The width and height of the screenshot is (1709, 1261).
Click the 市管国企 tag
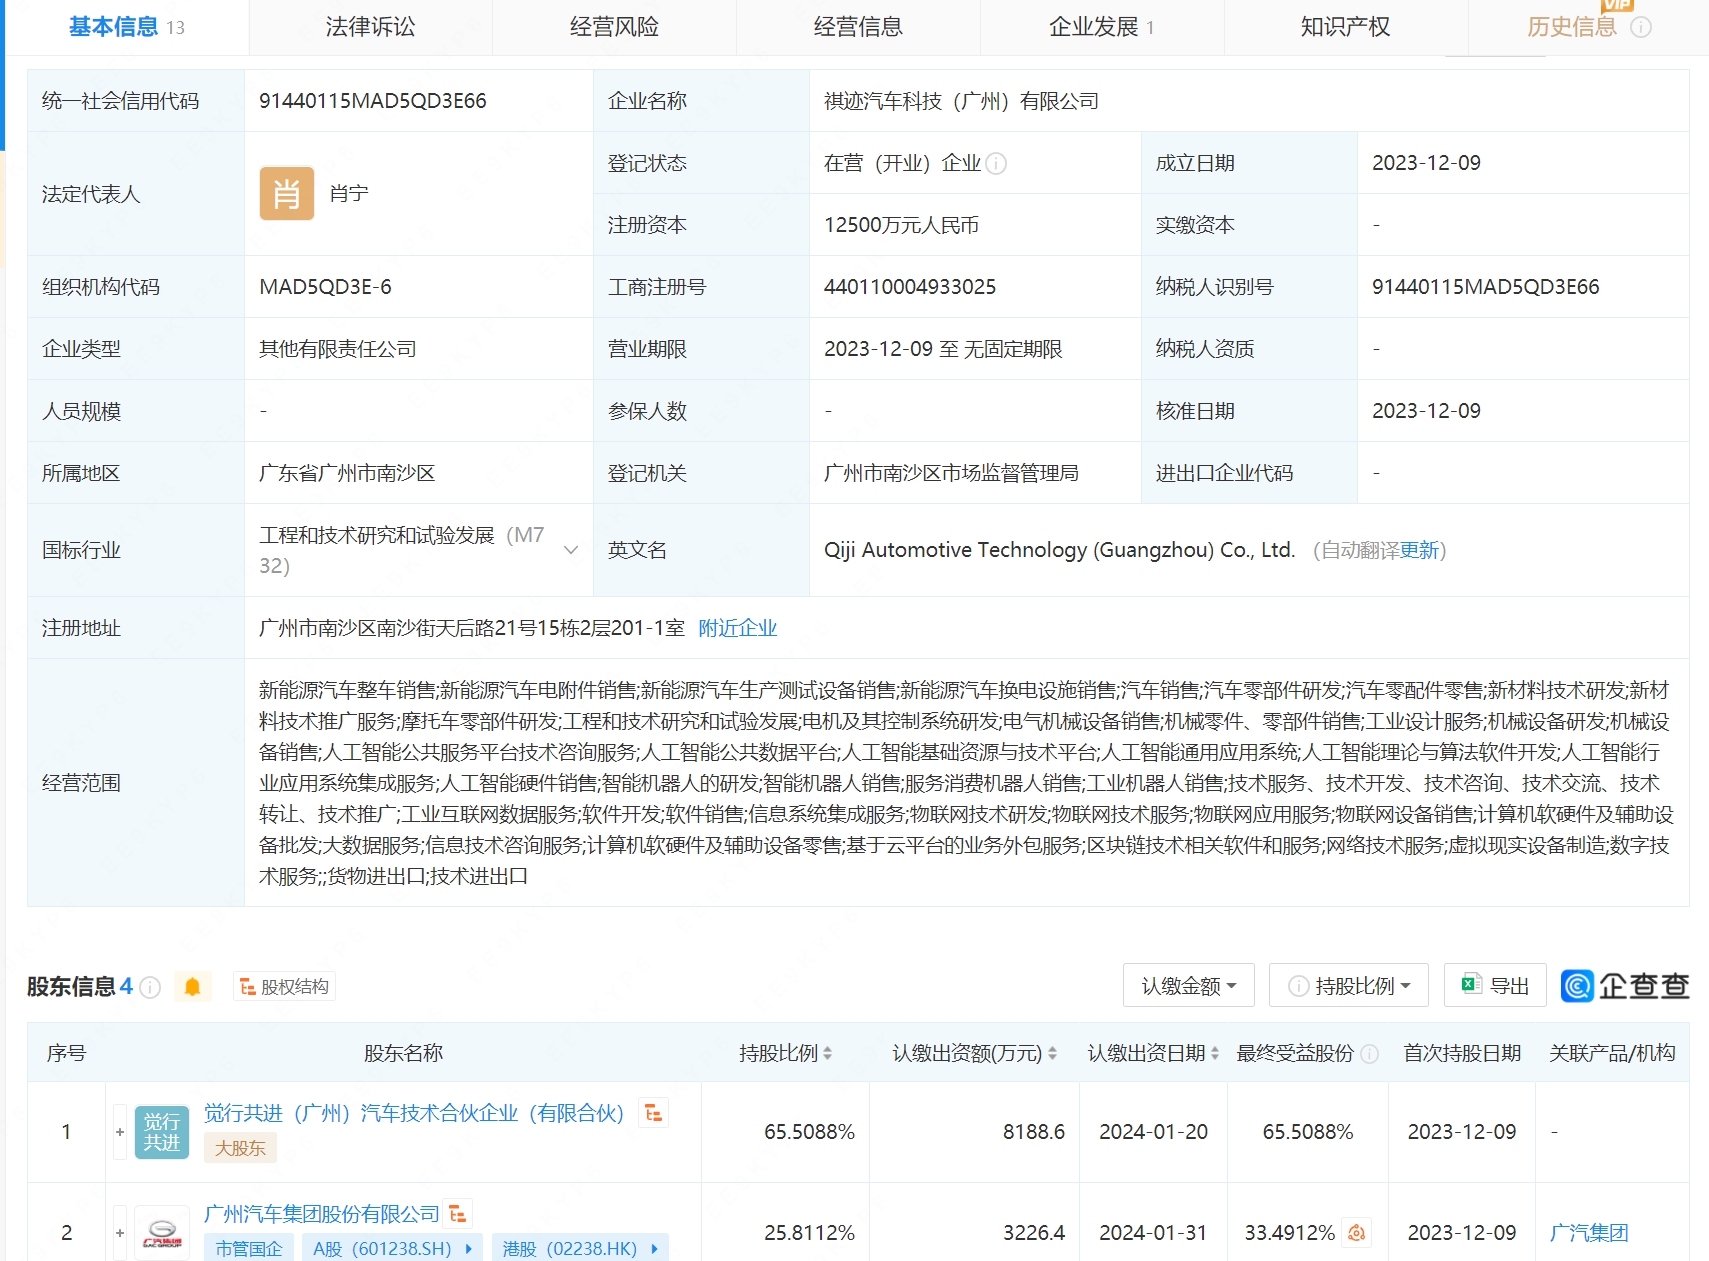pyautogui.click(x=249, y=1248)
